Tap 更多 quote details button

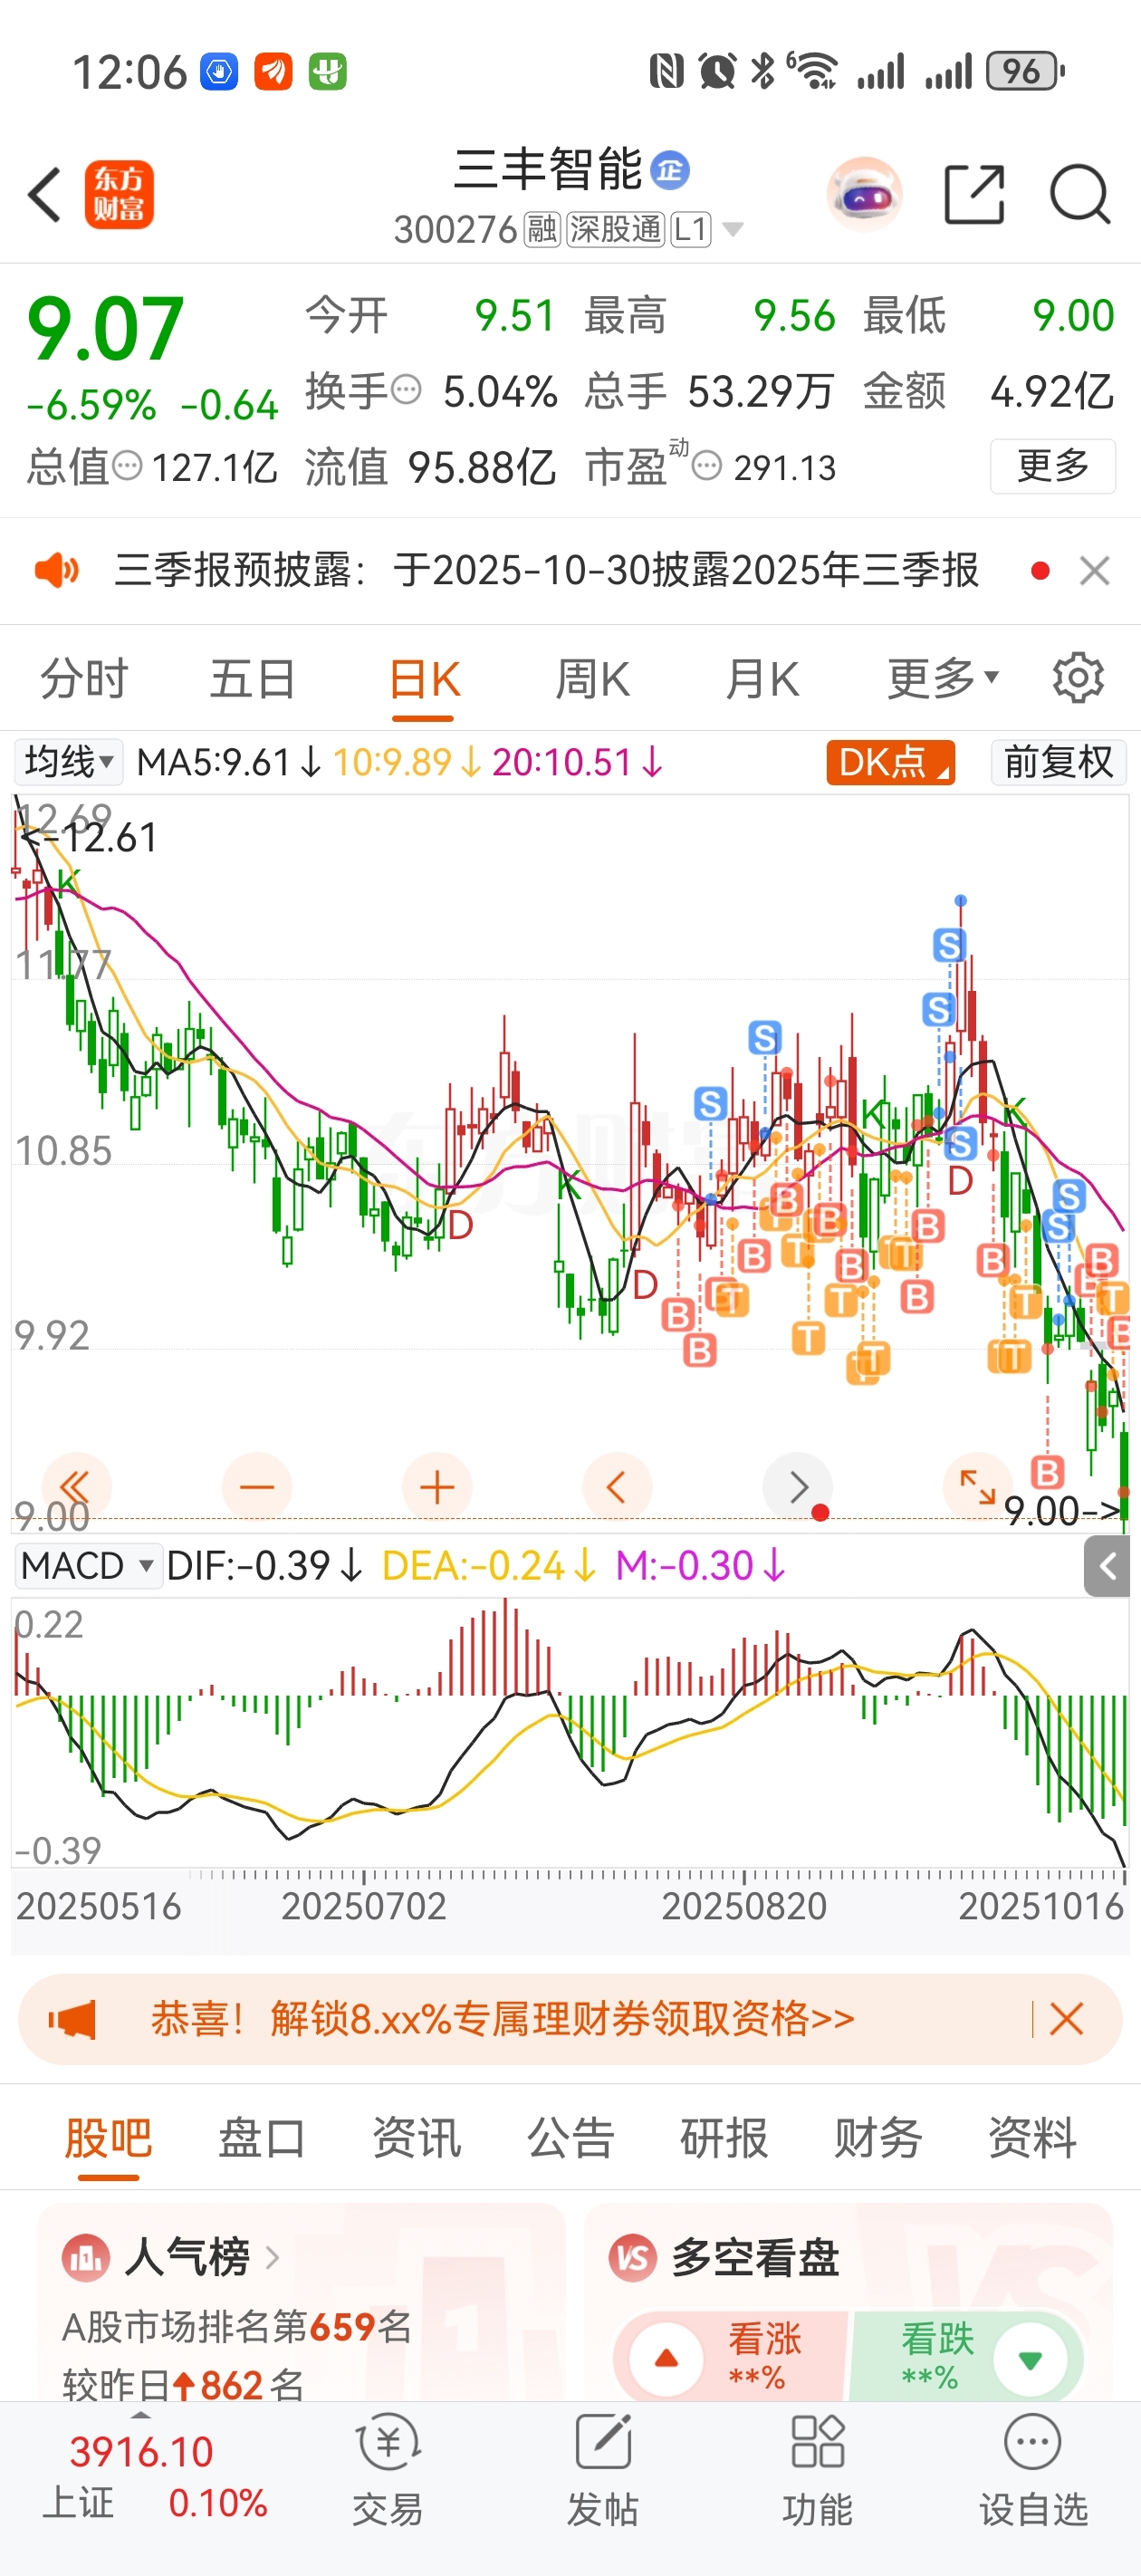coord(1052,466)
